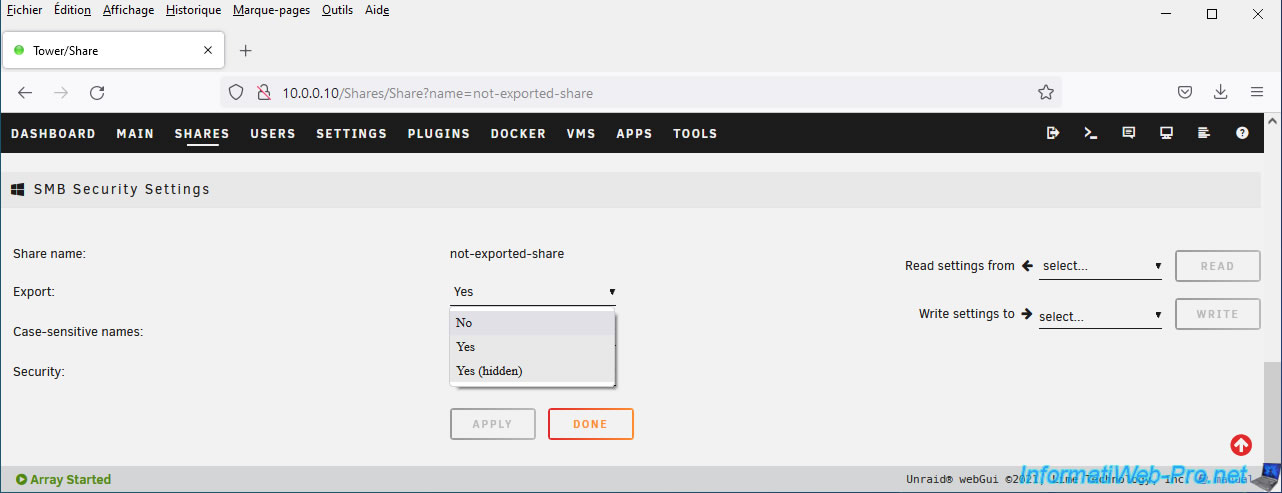Open the Docker navigation tab
The width and height of the screenshot is (1282, 493).
click(518, 134)
